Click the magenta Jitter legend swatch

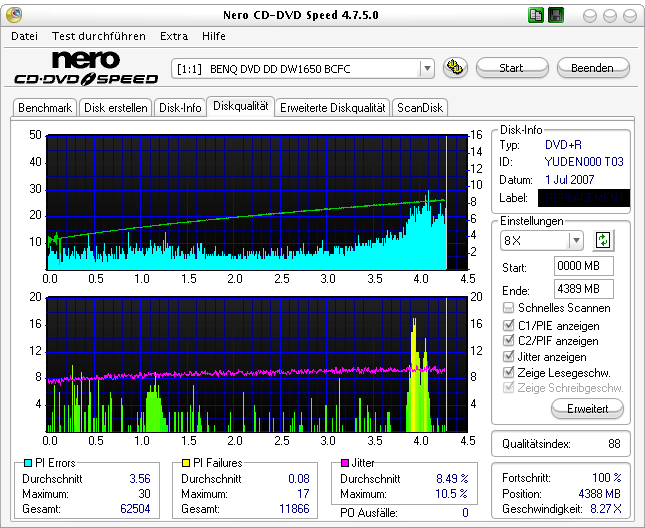pyautogui.click(x=345, y=463)
